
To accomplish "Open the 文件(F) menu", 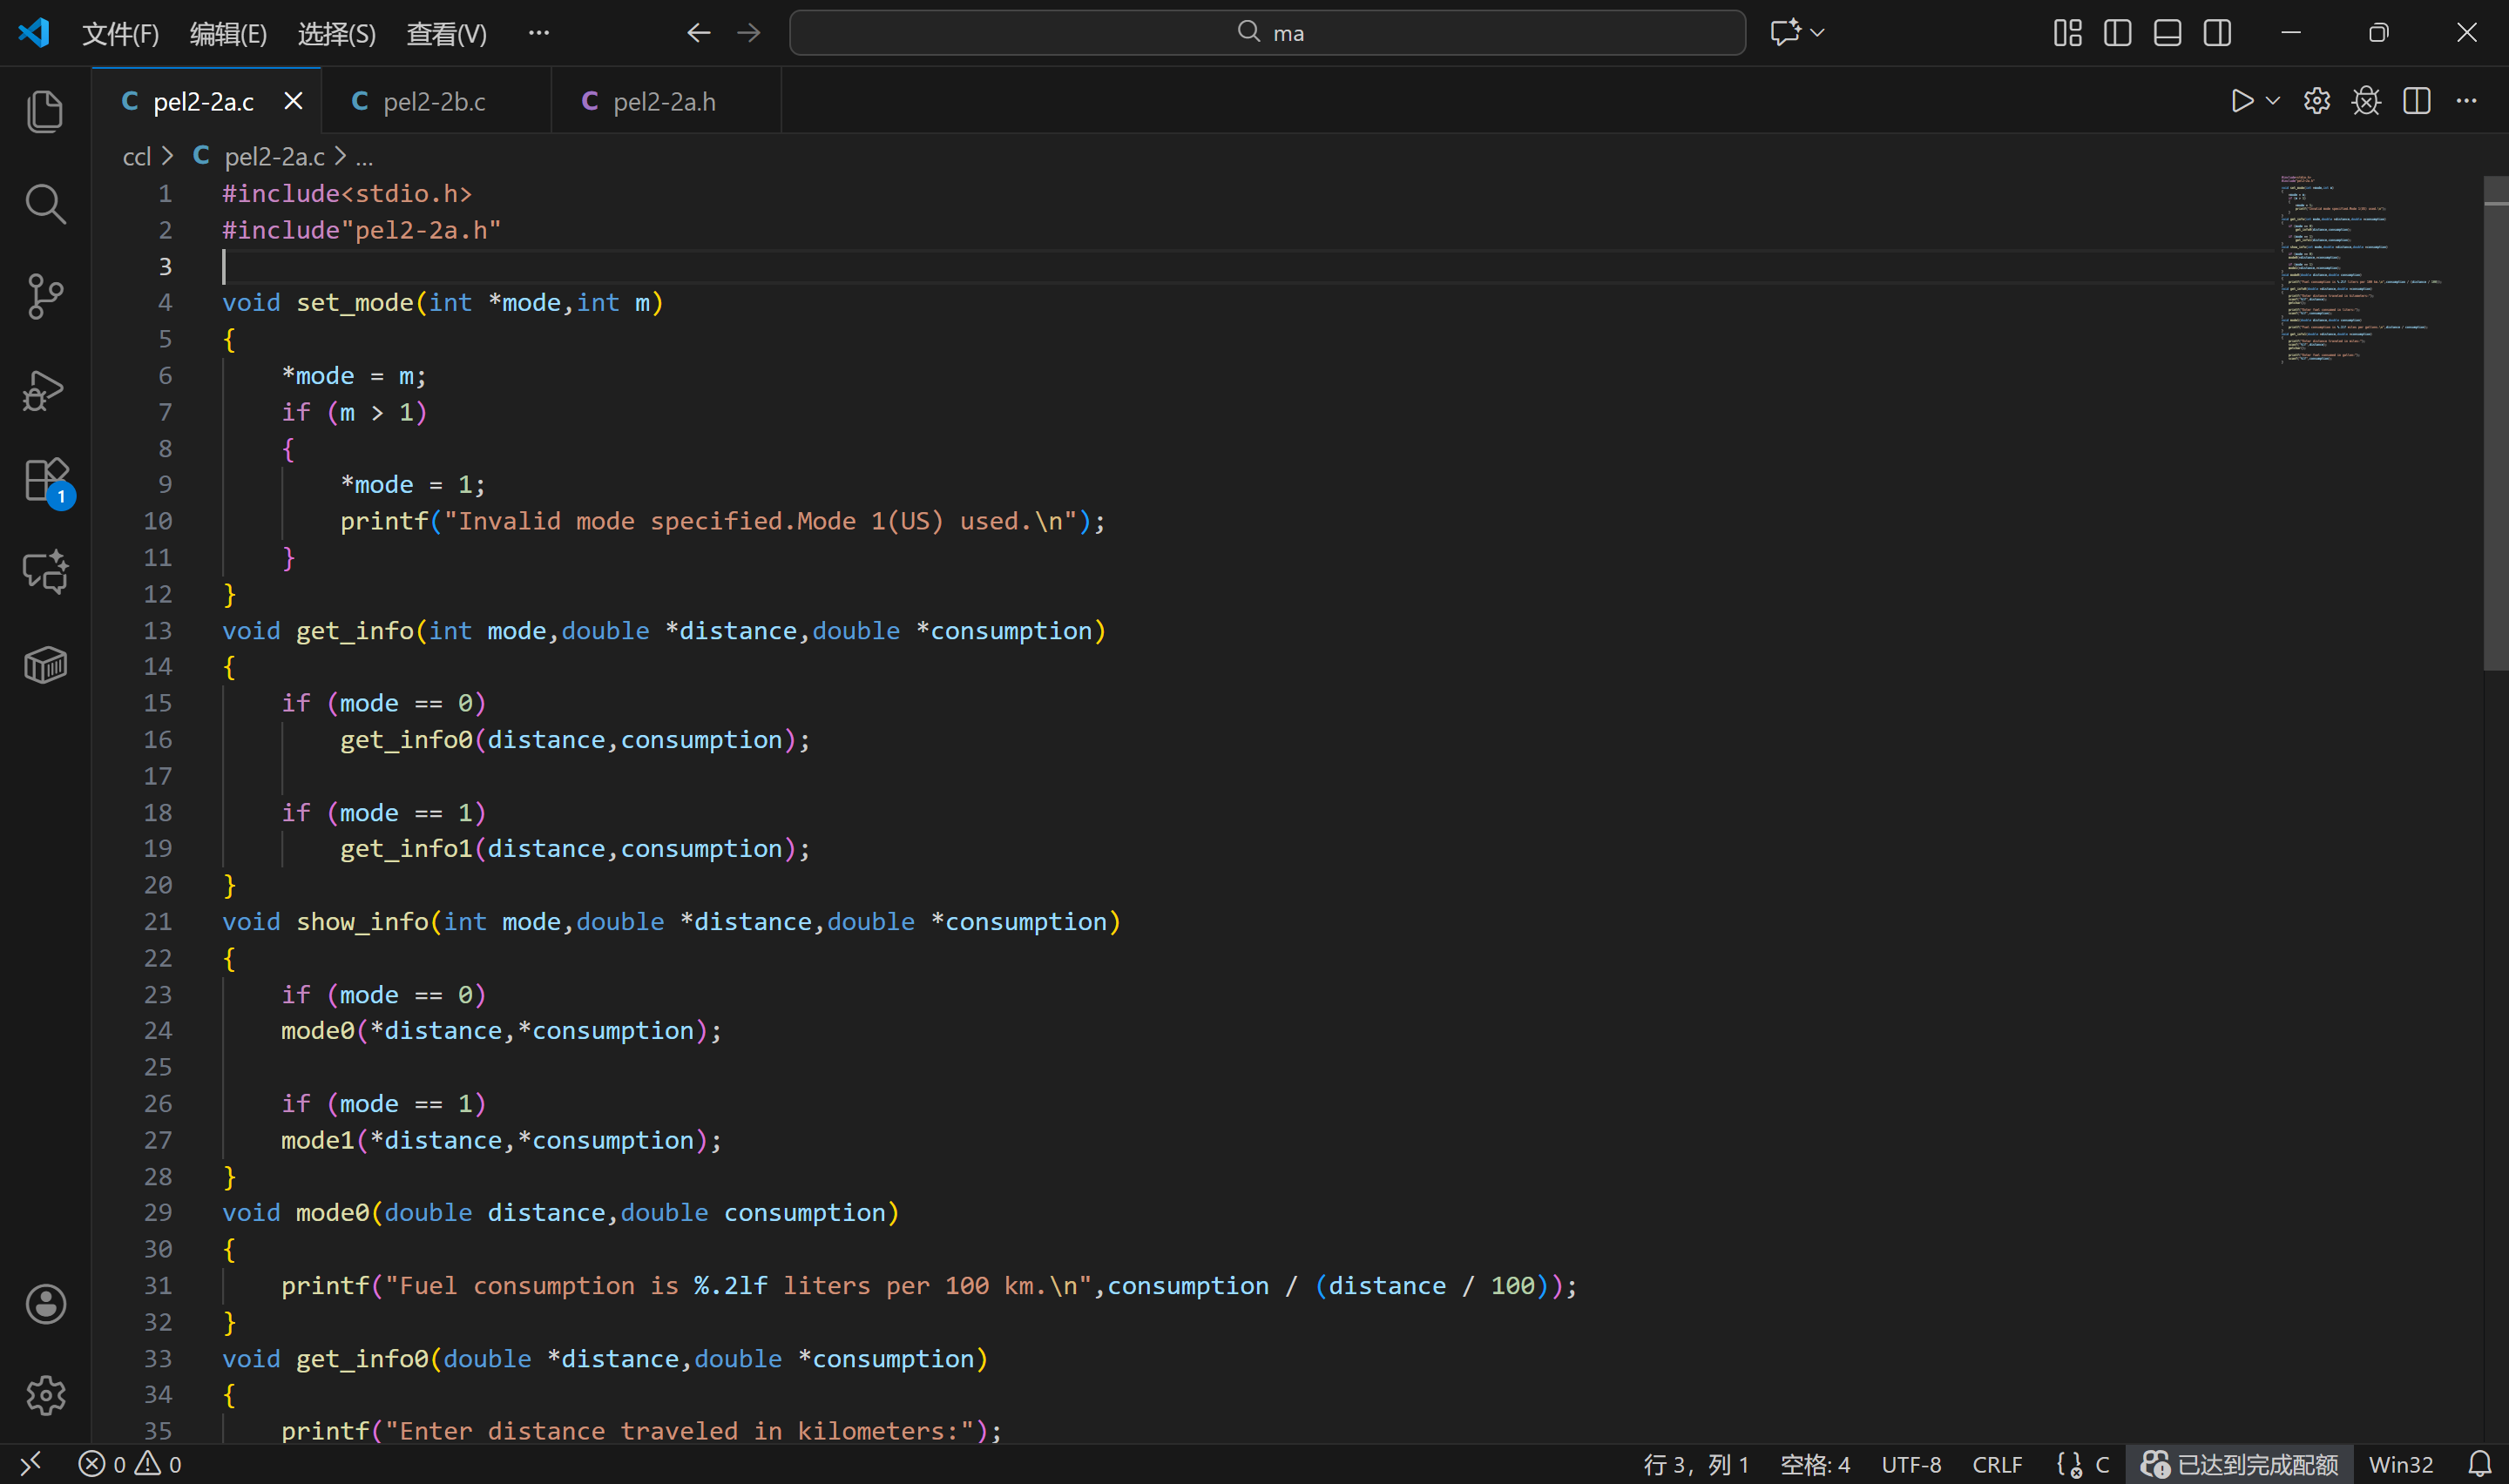I will 120,34.
